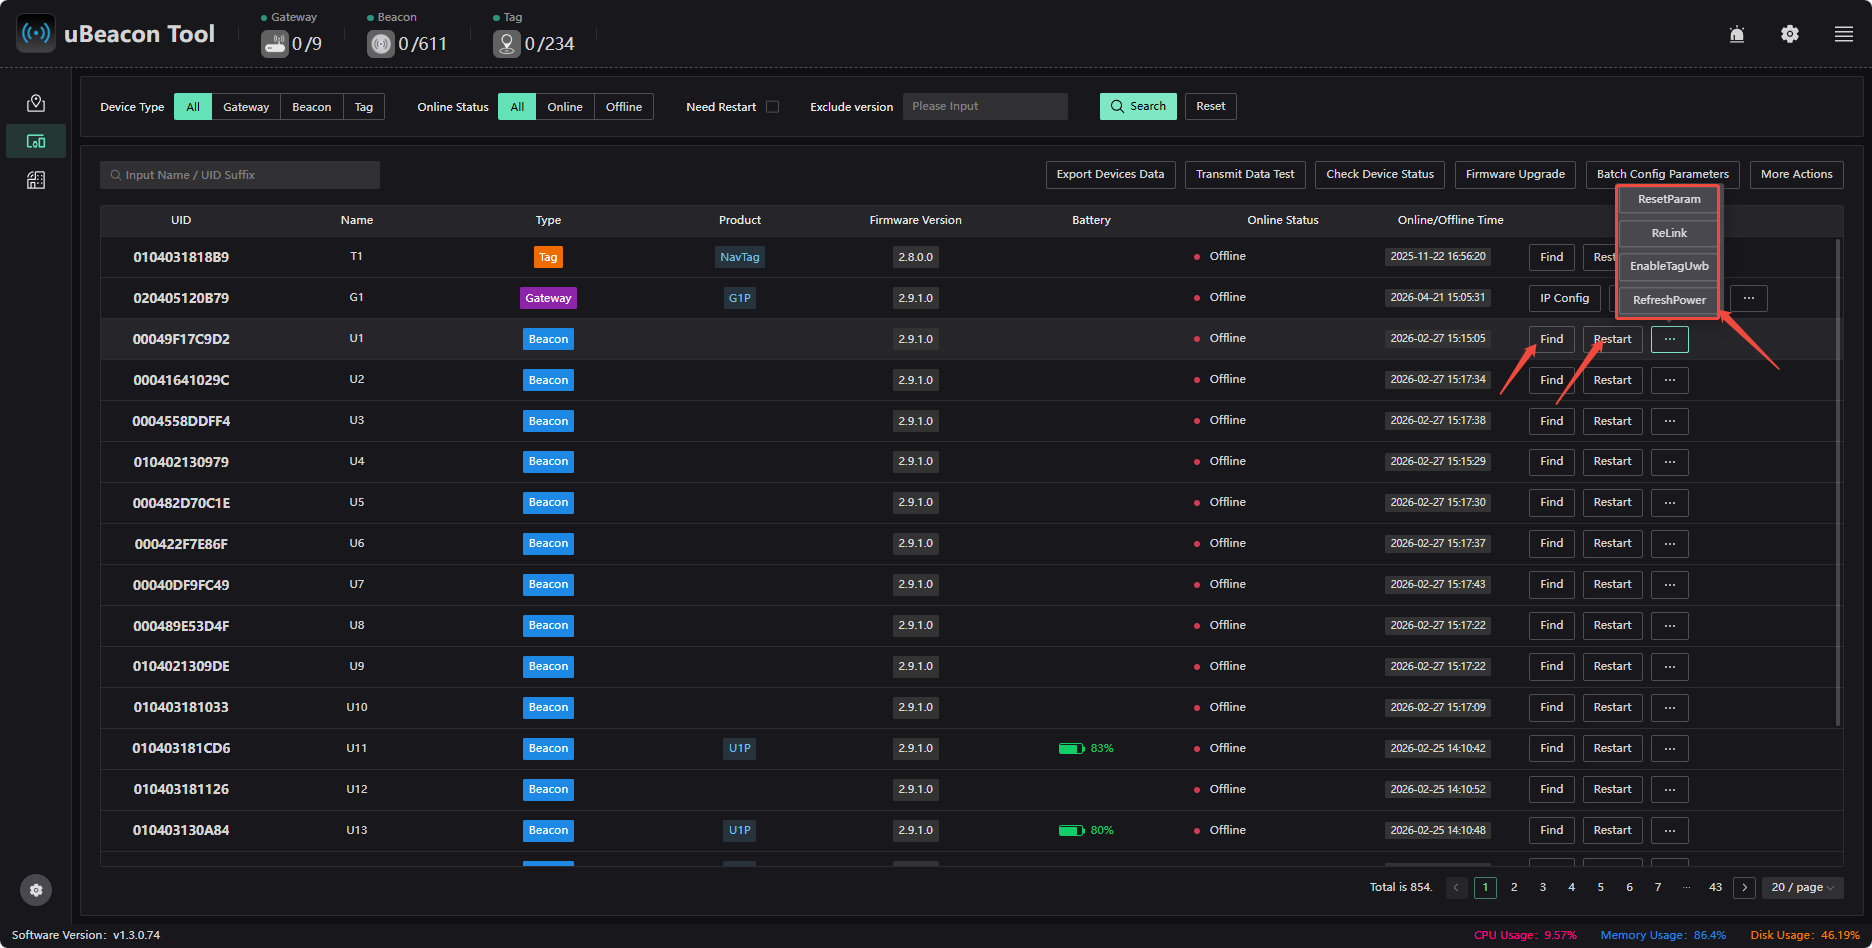The height and width of the screenshot is (948, 1872).
Task: Choose ReLink from the popup menu
Action: [x=1669, y=233]
